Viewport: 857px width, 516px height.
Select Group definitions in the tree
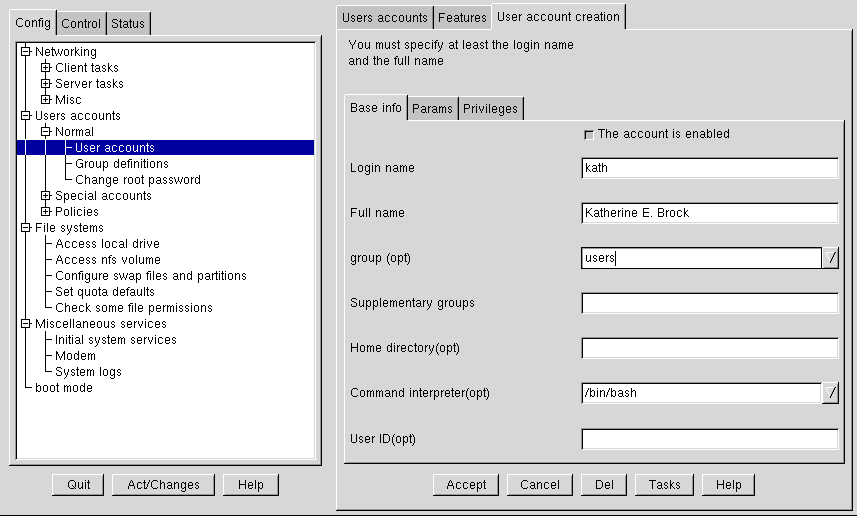tap(122, 164)
